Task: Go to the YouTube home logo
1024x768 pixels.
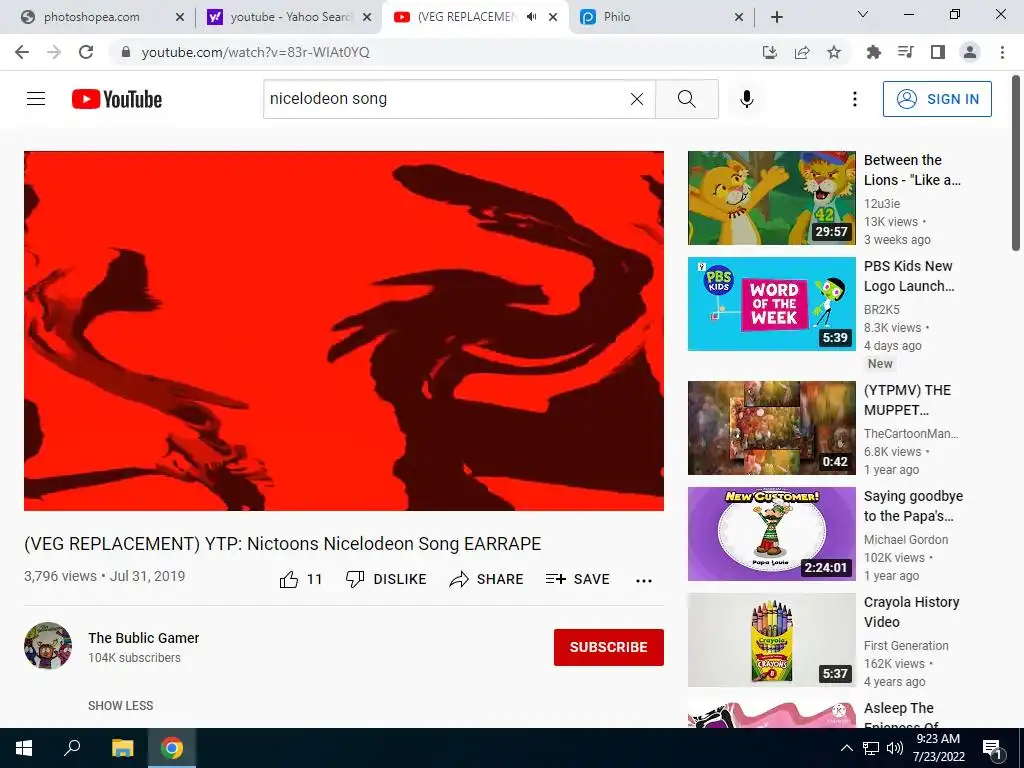Action: (117, 99)
